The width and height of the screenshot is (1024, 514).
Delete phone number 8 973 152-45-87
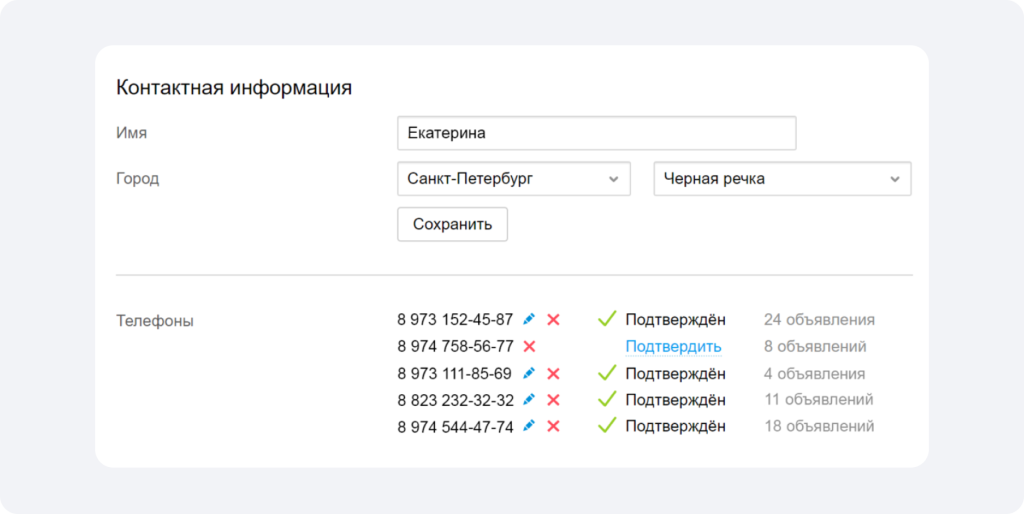(553, 320)
